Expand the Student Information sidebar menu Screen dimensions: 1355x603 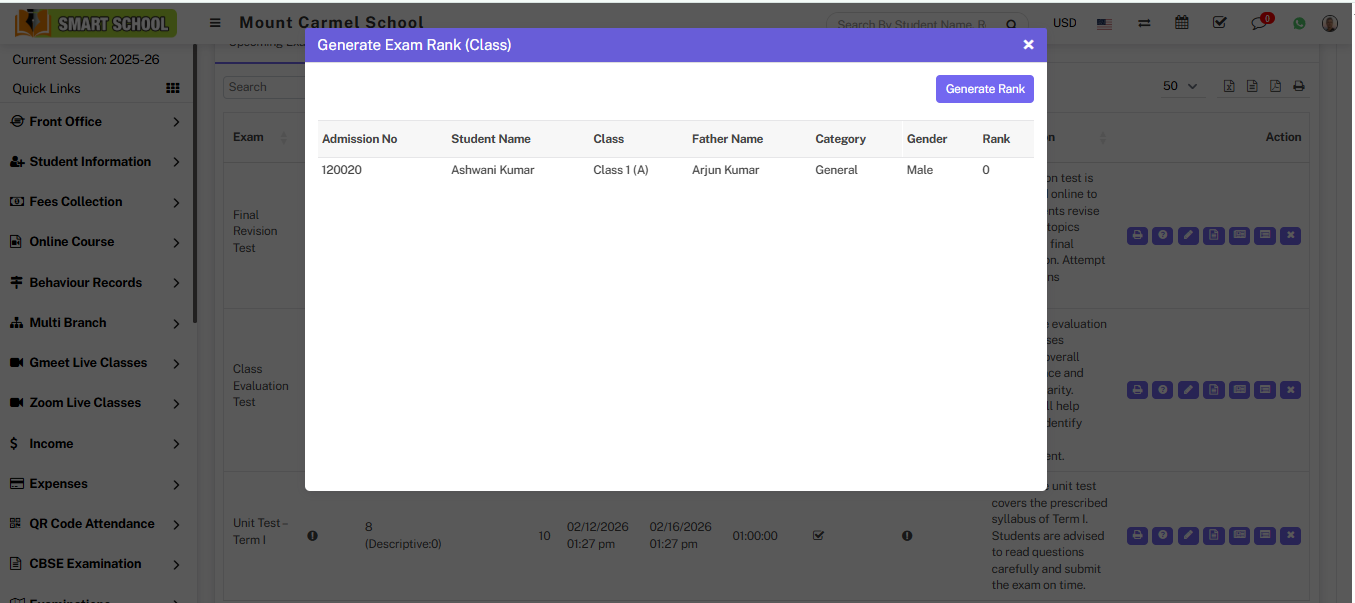coord(90,162)
